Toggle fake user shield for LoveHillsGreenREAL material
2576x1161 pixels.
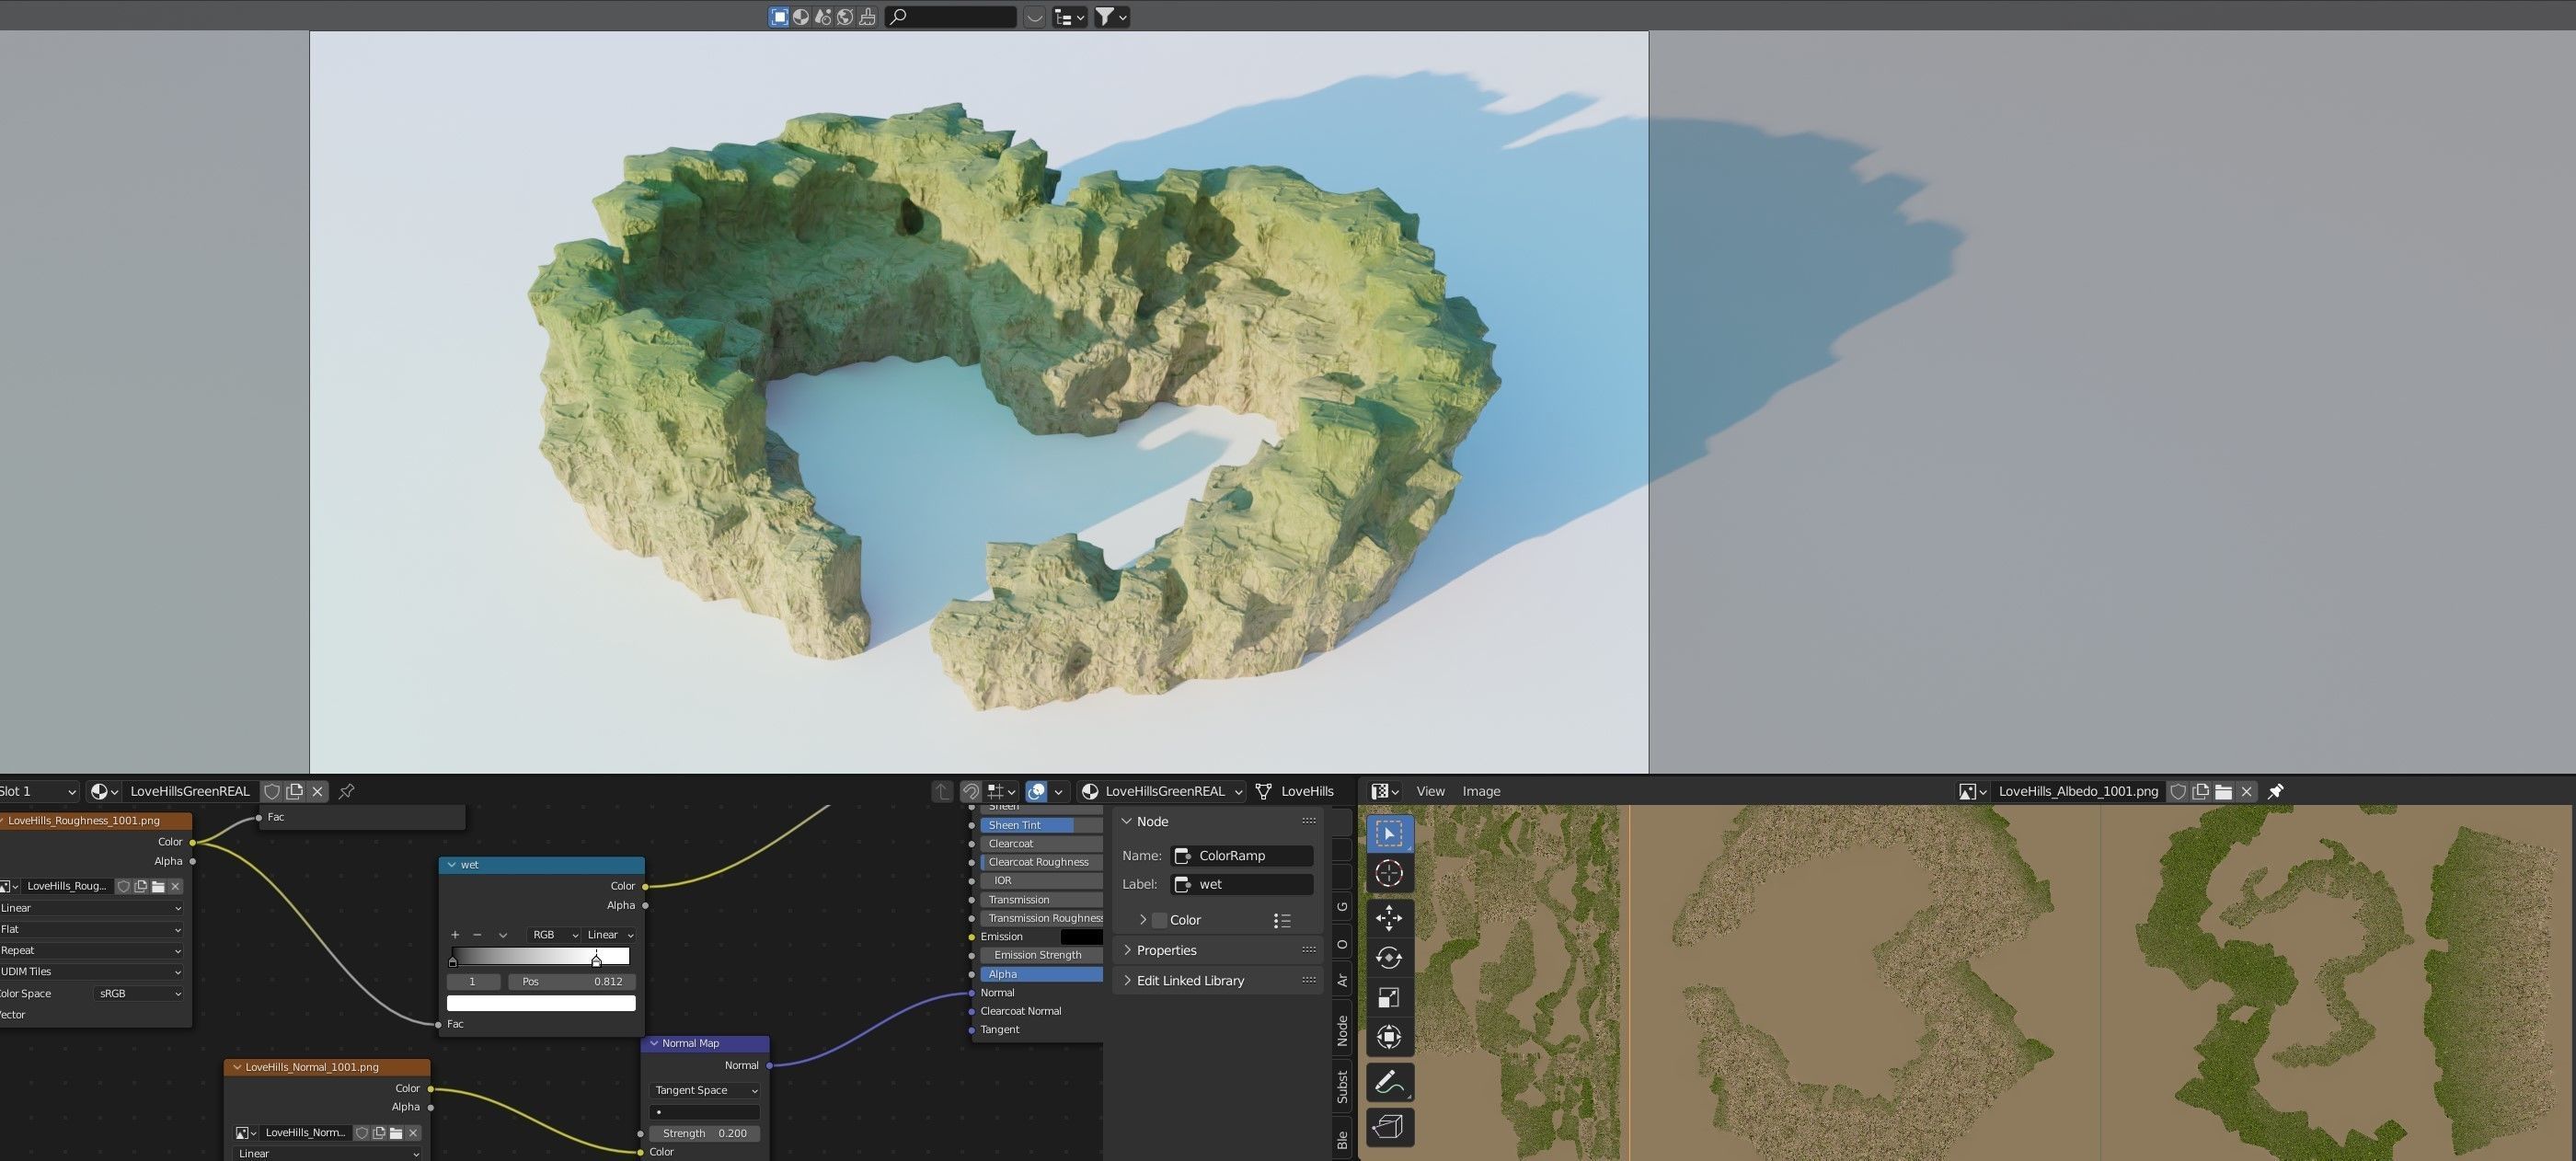coord(271,791)
